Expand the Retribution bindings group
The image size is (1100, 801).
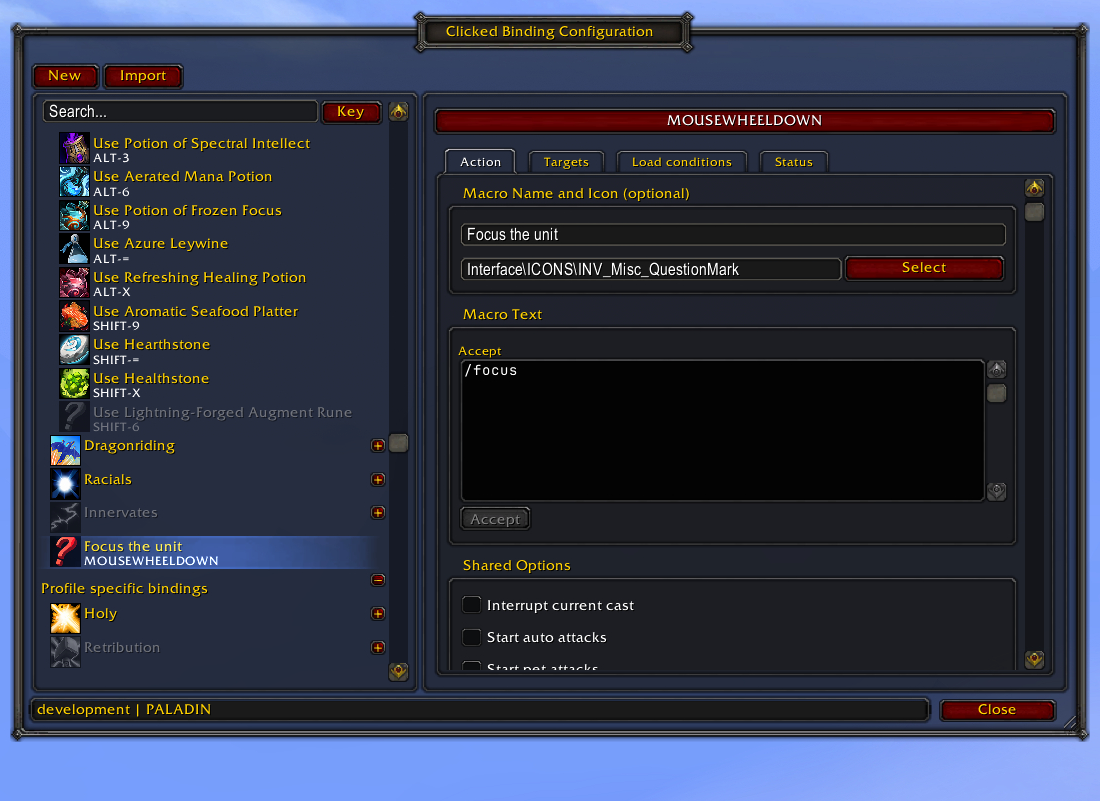click(x=378, y=647)
